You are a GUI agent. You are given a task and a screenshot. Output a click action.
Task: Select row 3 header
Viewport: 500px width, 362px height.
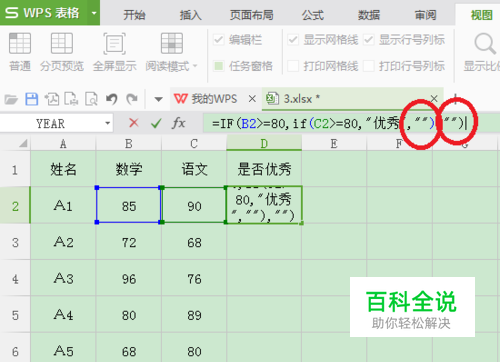15,242
